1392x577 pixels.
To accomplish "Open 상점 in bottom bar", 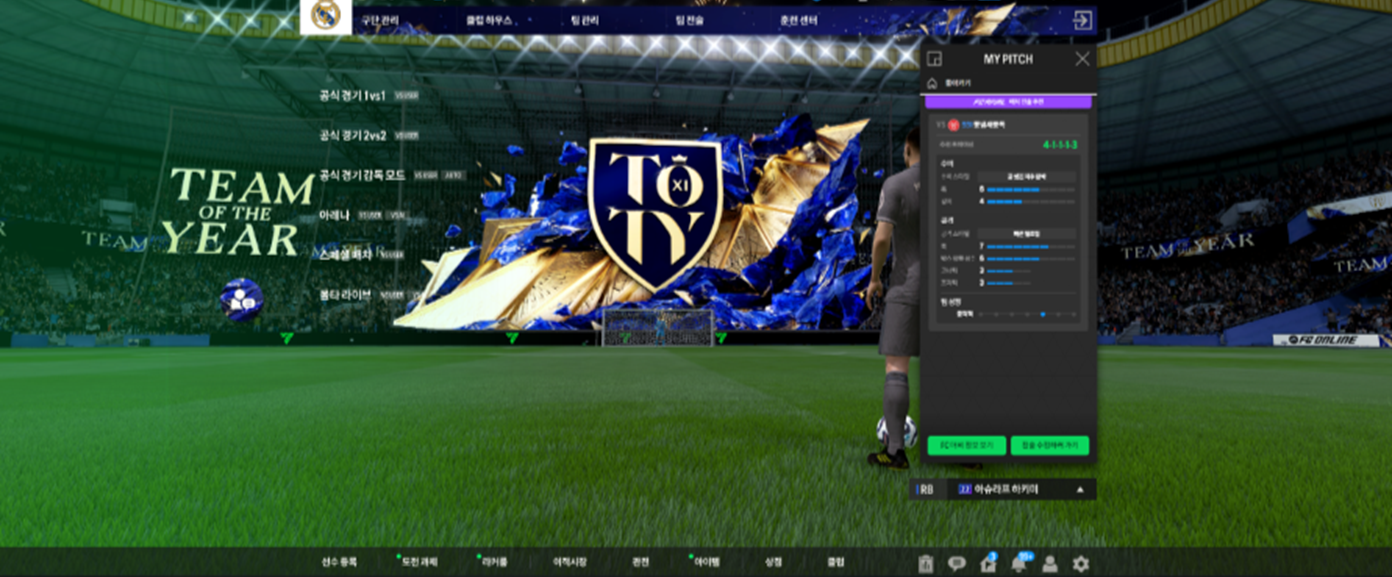I will 773,562.
